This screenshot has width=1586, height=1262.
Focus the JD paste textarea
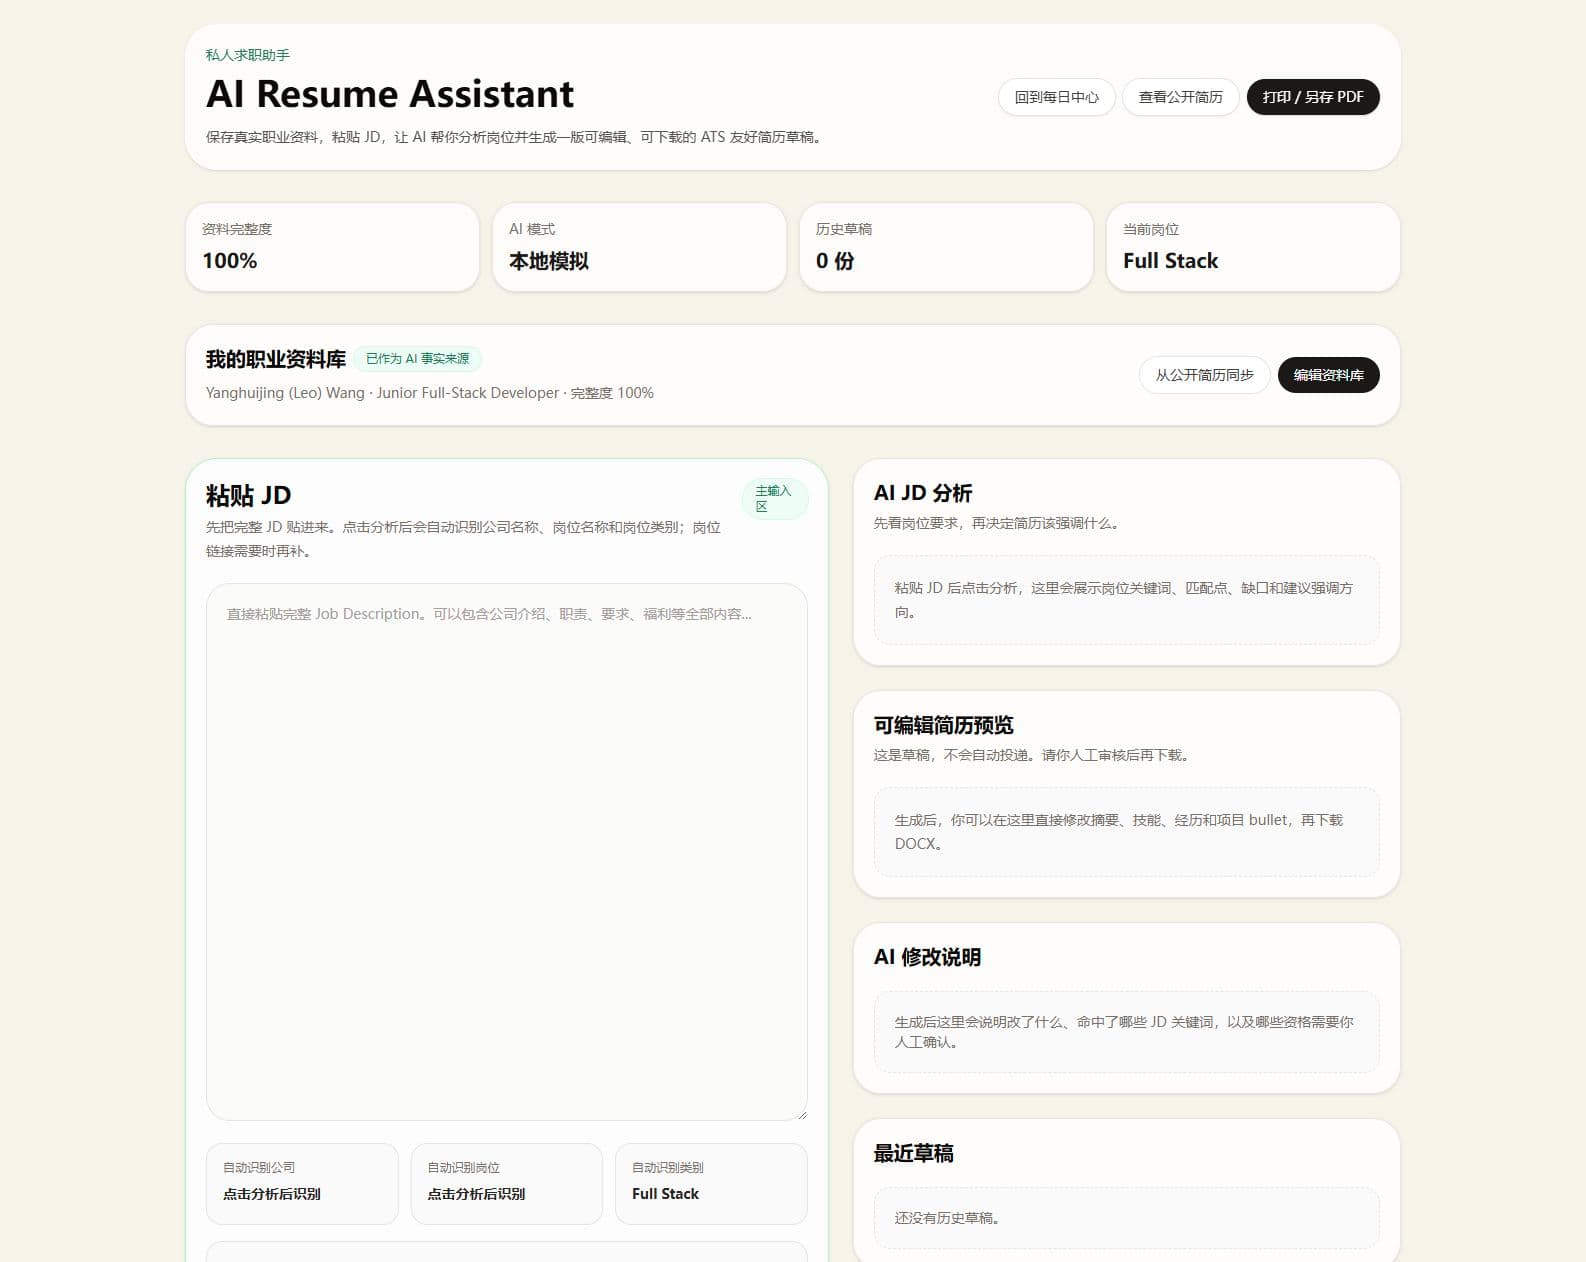507,852
